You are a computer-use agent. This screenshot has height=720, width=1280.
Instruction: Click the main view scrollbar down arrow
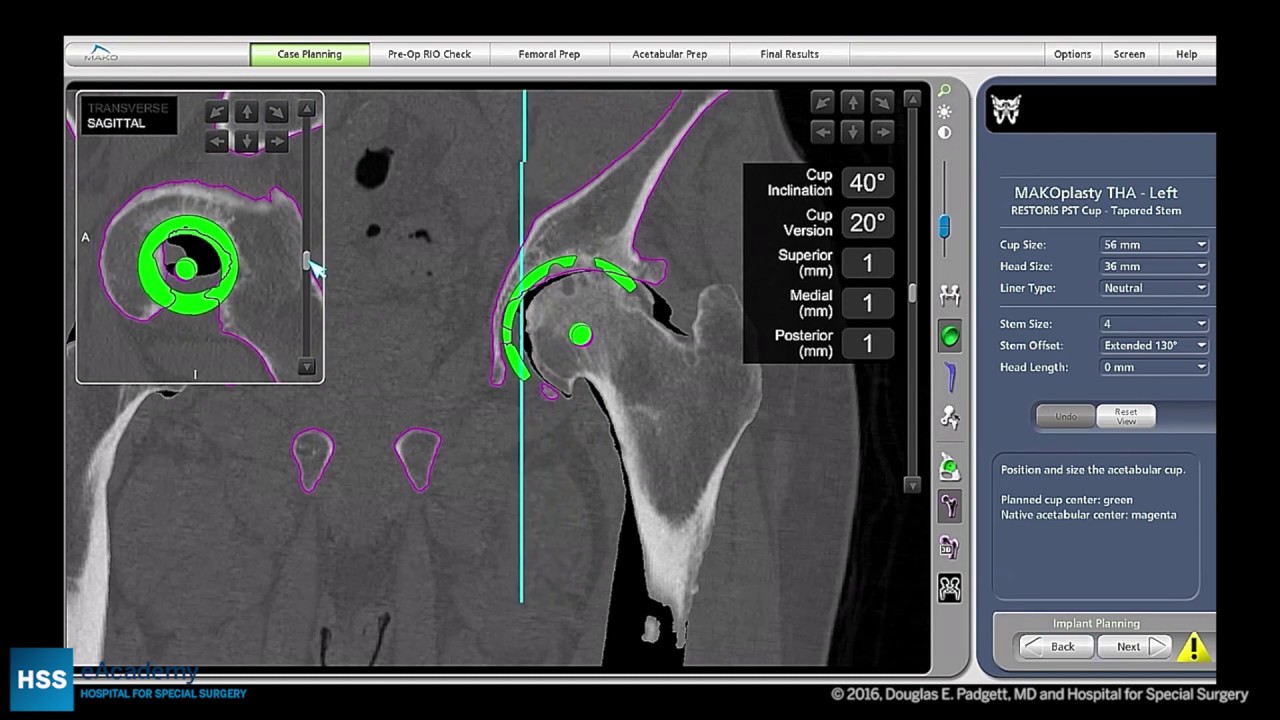coord(912,484)
